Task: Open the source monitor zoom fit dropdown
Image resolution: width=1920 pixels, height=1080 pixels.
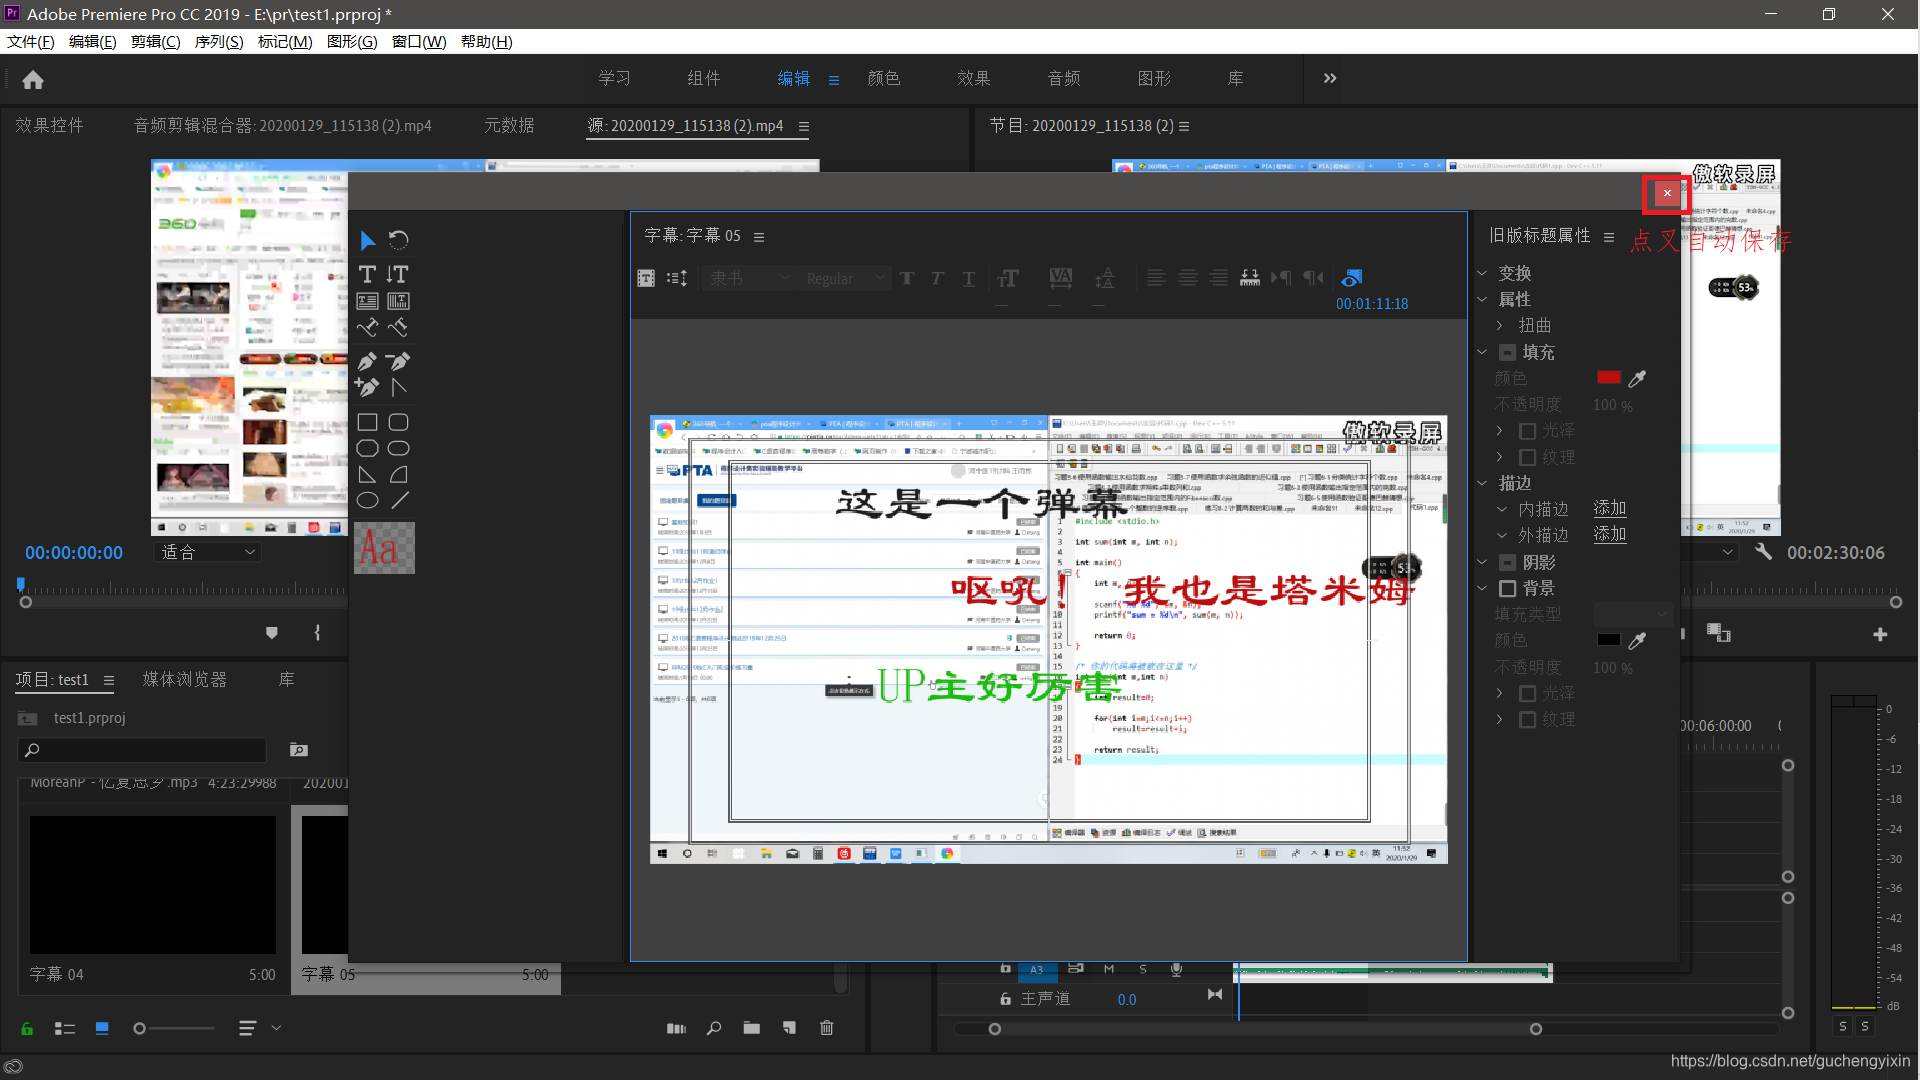Action: 208,552
